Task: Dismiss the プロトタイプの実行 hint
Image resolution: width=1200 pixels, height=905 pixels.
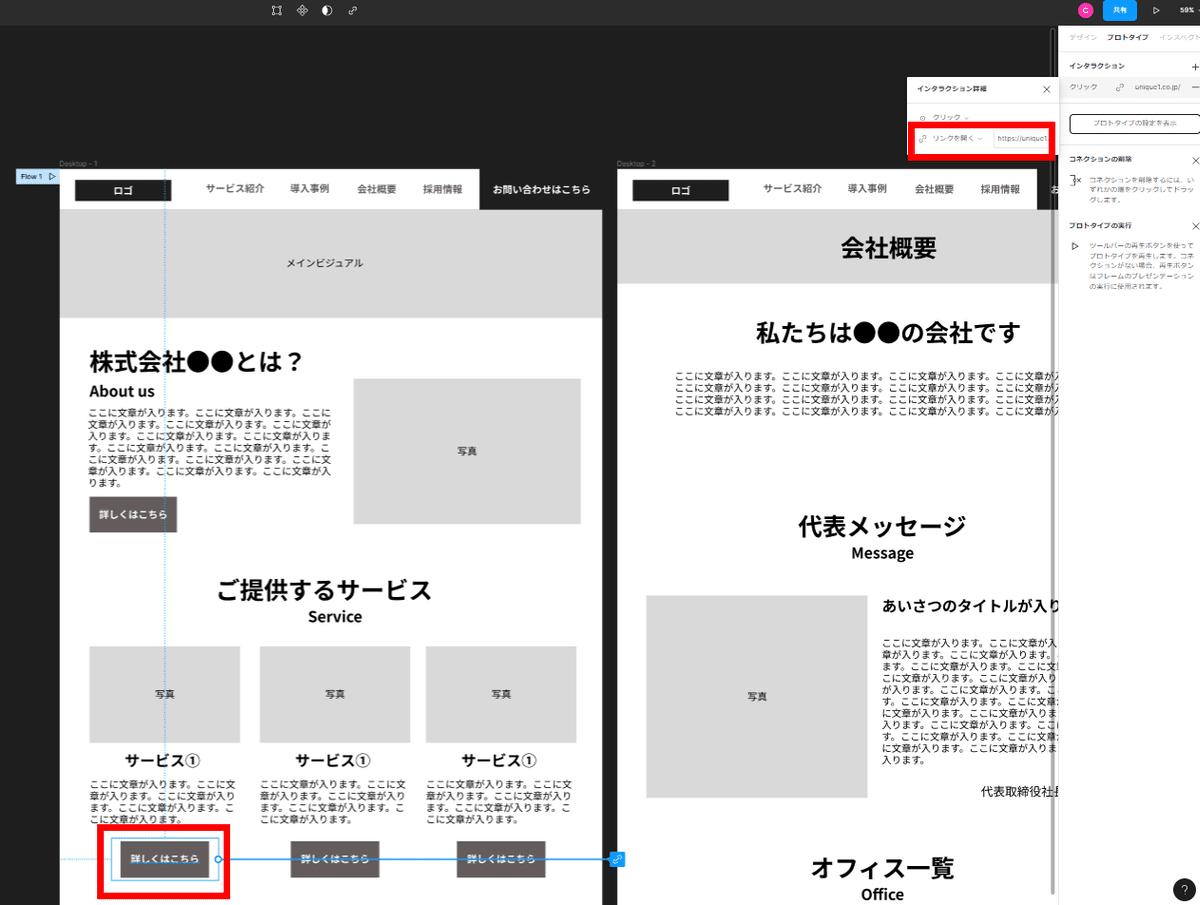Action: pos(1195,226)
